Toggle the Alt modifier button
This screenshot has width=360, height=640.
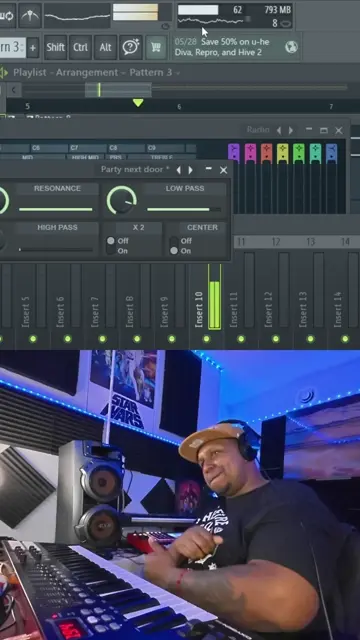pyautogui.click(x=105, y=47)
